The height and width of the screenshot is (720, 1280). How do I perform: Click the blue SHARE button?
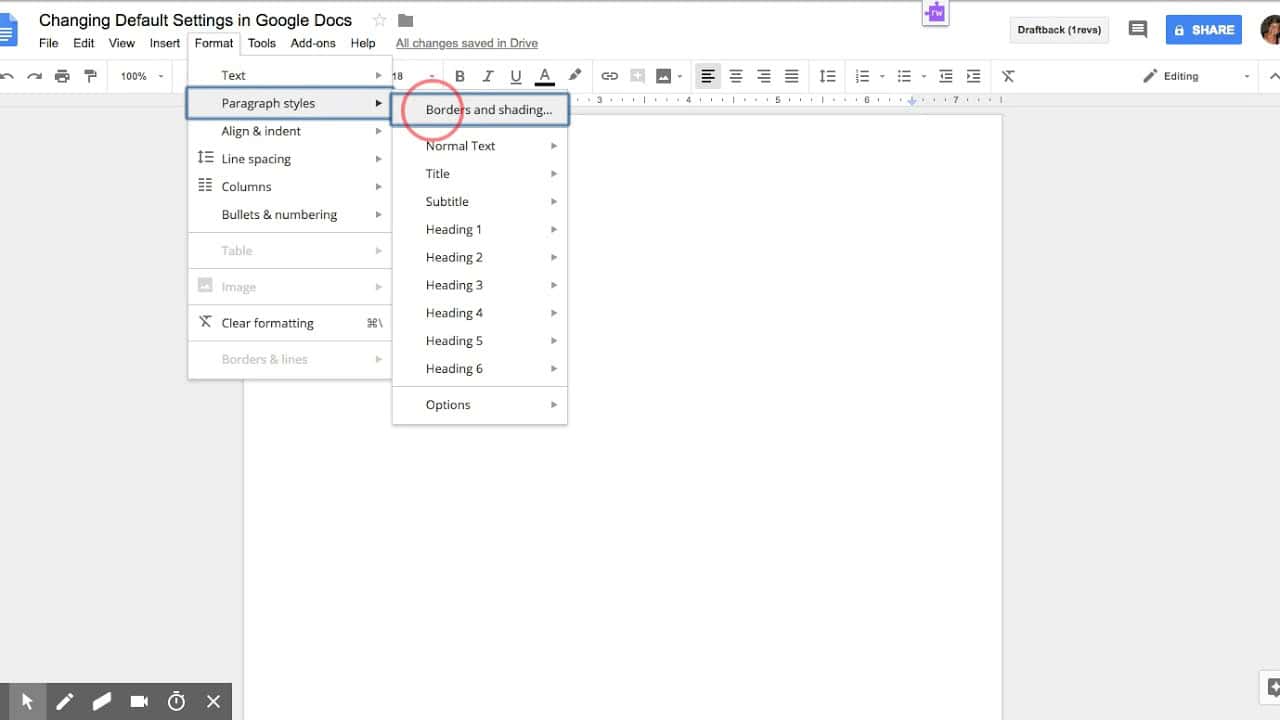[1204, 30]
